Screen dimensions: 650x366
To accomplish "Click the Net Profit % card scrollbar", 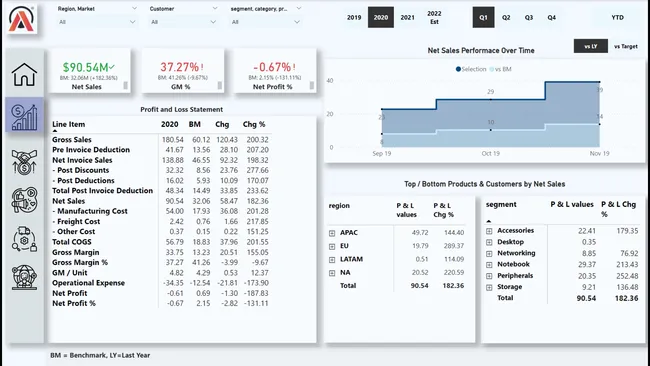I will pyautogui.click(x=312, y=85).
